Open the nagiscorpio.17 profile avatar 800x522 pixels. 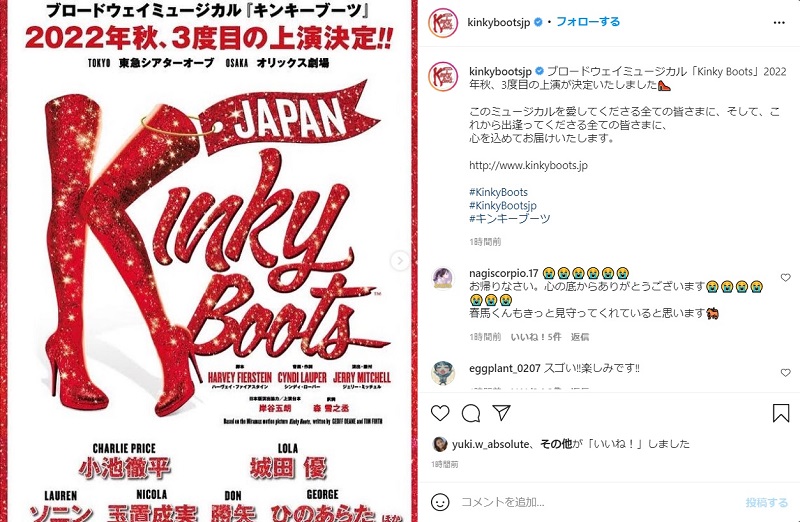443,278
